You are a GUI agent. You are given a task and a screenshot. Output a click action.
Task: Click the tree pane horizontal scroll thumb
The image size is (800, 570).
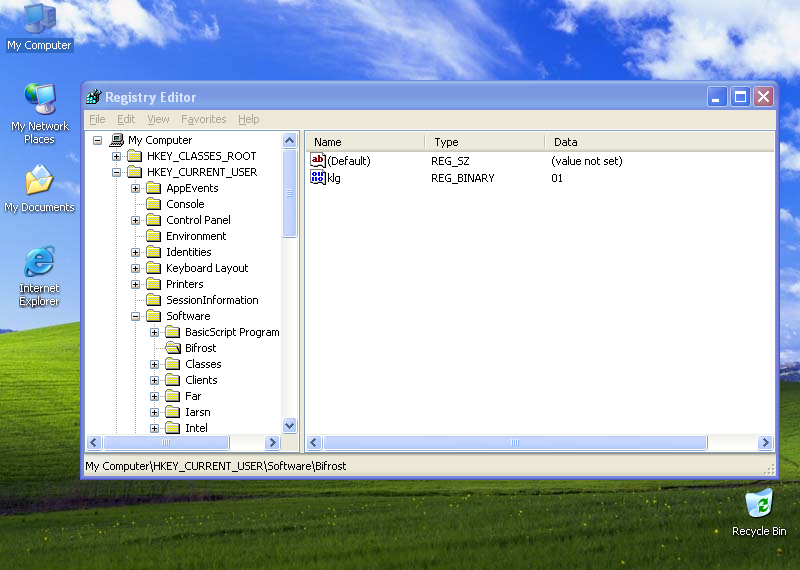(x=166, y=442)
